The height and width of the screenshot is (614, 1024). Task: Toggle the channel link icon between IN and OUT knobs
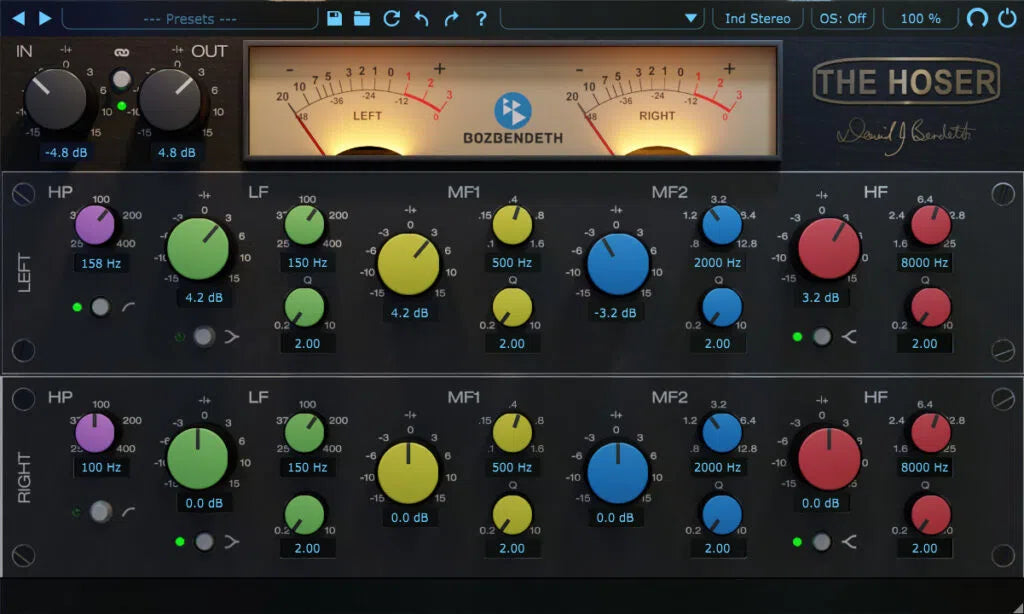click(120, 77)
